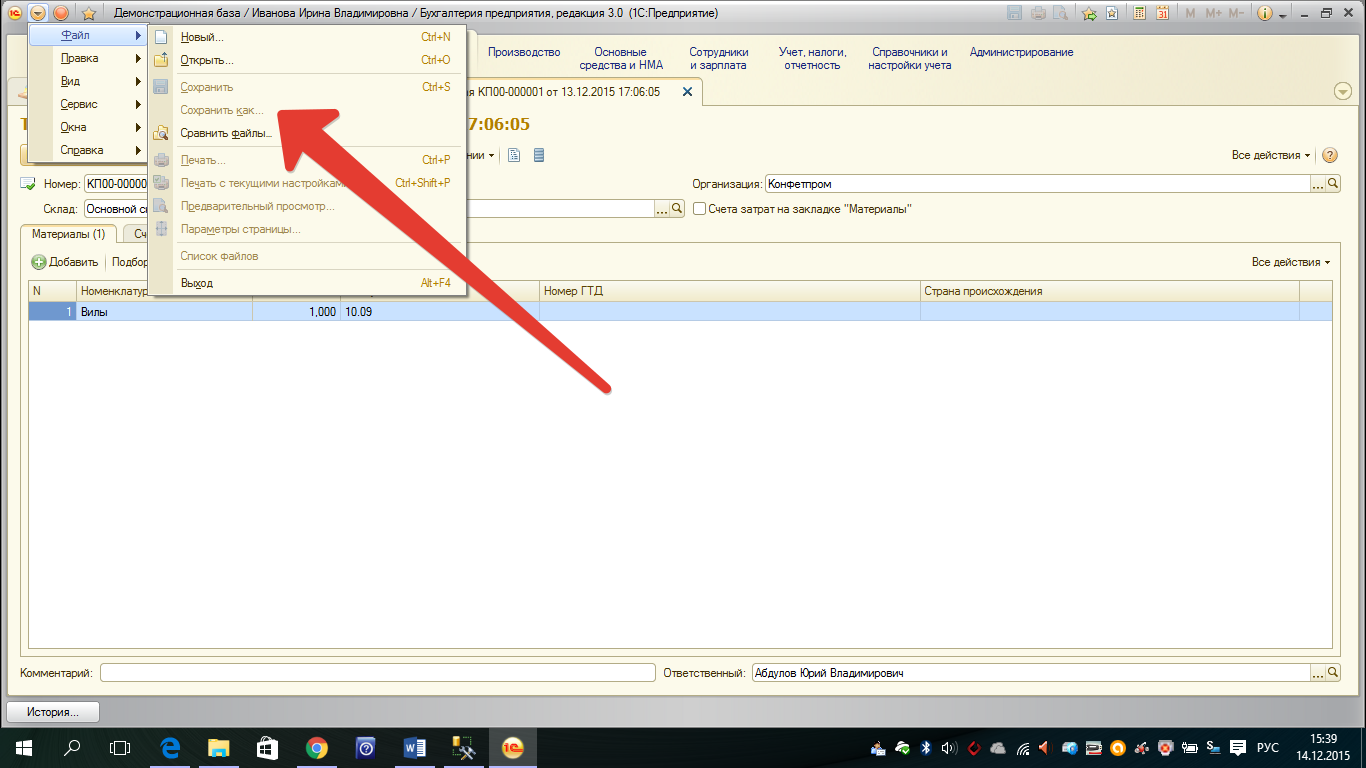Click the orange info icon
1366x768 pixels.
pos(1264,13)
